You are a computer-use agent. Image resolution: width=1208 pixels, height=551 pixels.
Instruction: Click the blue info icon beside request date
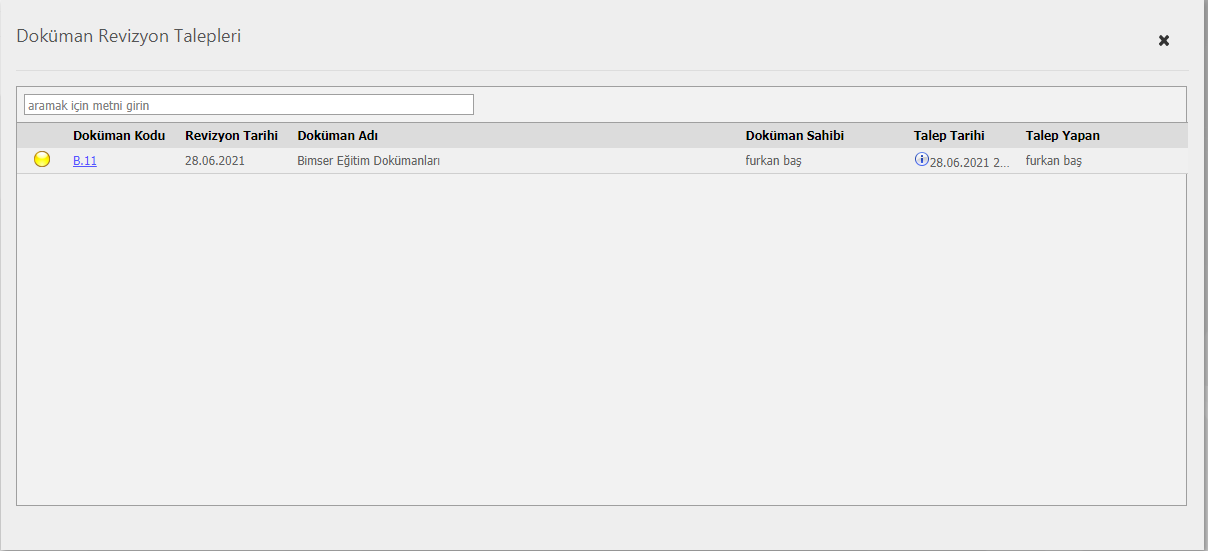pyautogui.click(x=921, y=160)
